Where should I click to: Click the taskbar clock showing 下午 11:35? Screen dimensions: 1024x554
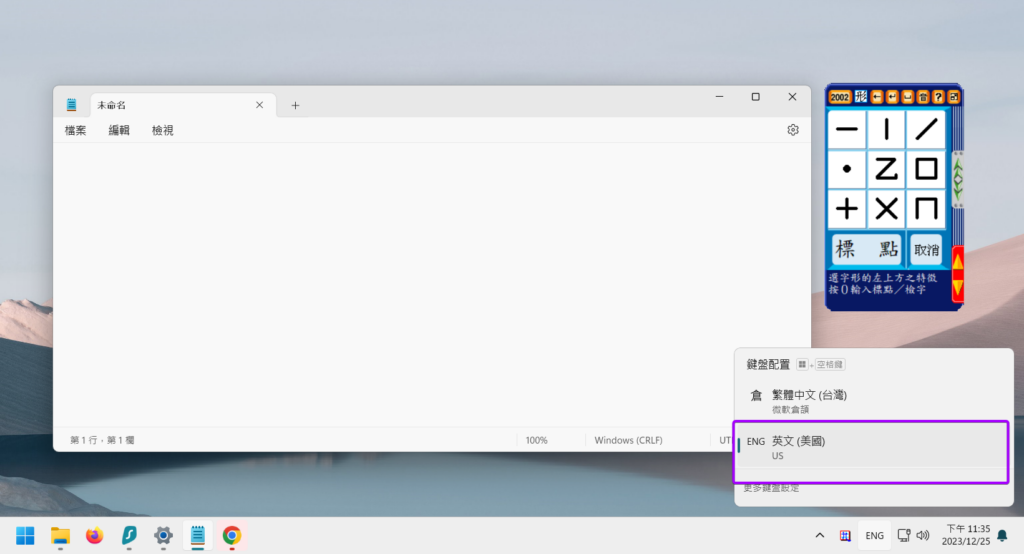point(966,535)
